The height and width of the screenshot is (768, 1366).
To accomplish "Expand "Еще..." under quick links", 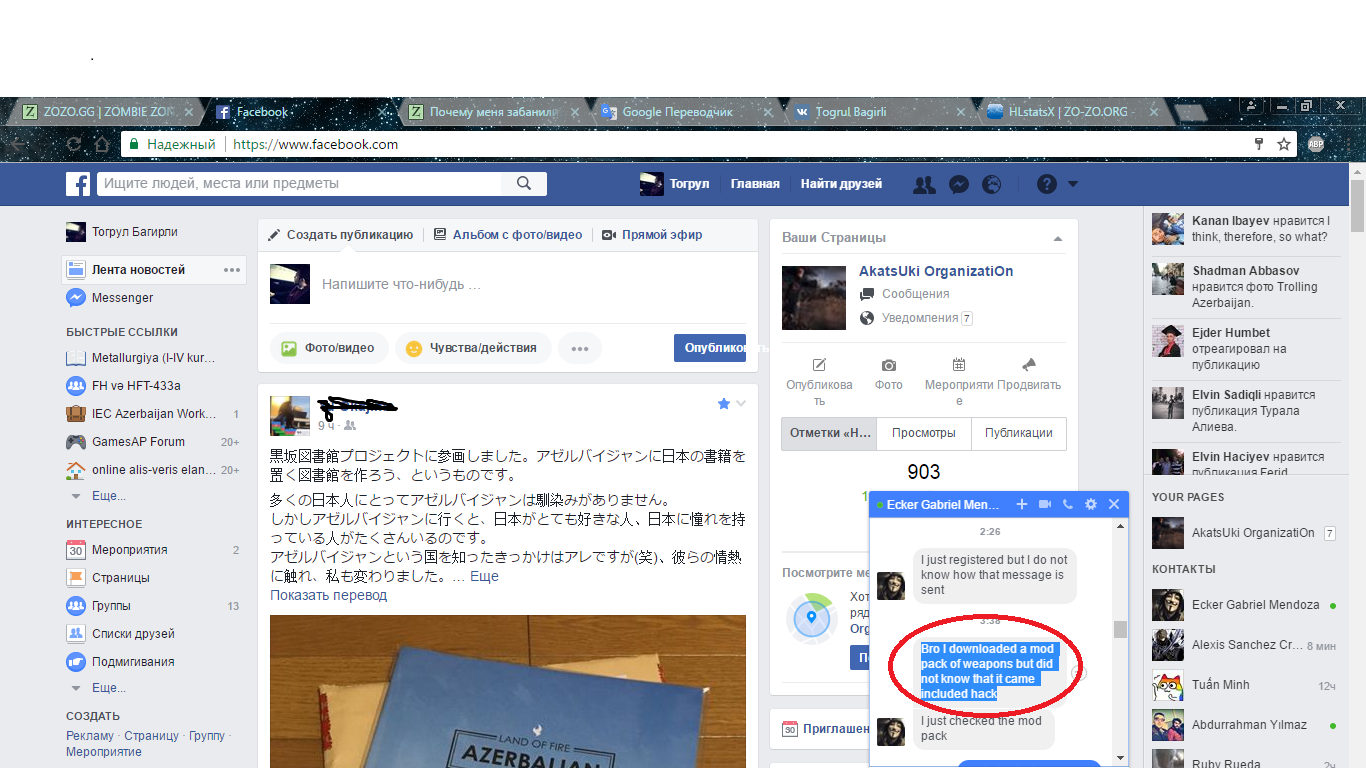I will (108, 496).
